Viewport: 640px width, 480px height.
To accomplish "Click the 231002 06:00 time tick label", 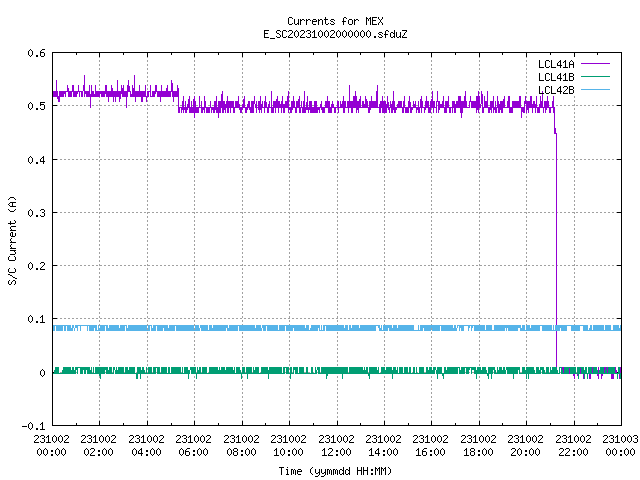I will (x=193, y=446).
